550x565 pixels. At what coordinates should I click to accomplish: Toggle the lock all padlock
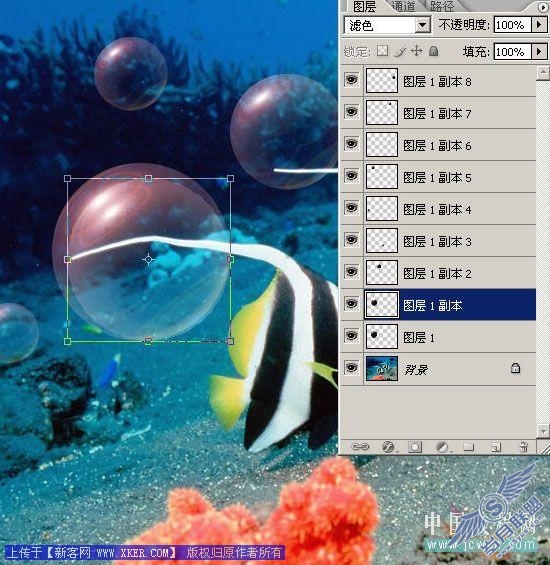click(434, 51)
